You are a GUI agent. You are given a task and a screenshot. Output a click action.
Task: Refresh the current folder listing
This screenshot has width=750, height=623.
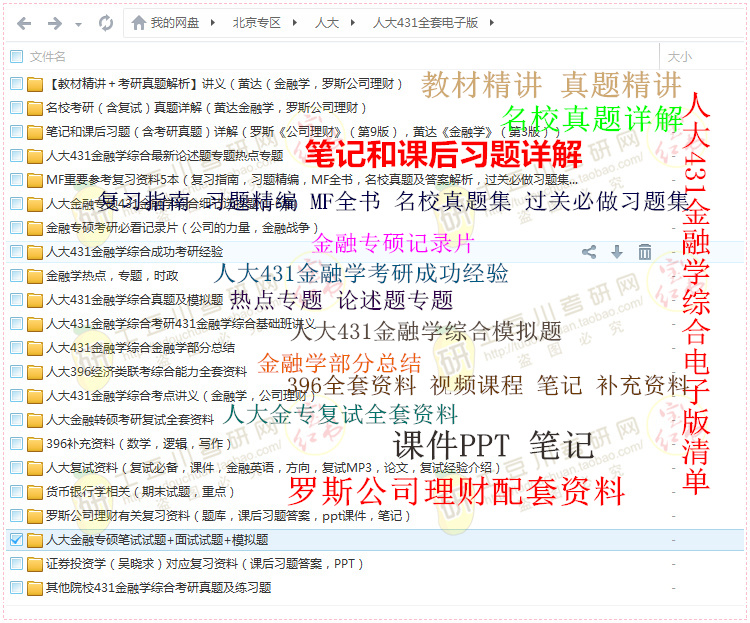105,22
